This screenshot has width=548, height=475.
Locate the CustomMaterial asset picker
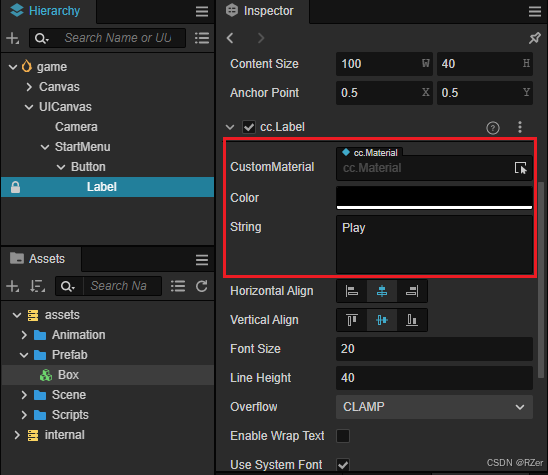[x=520, y=168]
